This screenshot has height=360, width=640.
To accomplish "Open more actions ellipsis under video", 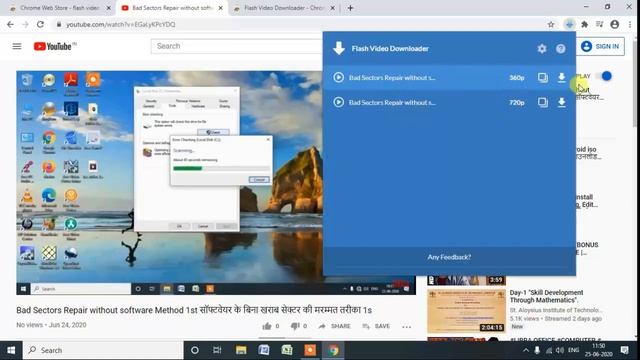I will click(x=407, y=327).
